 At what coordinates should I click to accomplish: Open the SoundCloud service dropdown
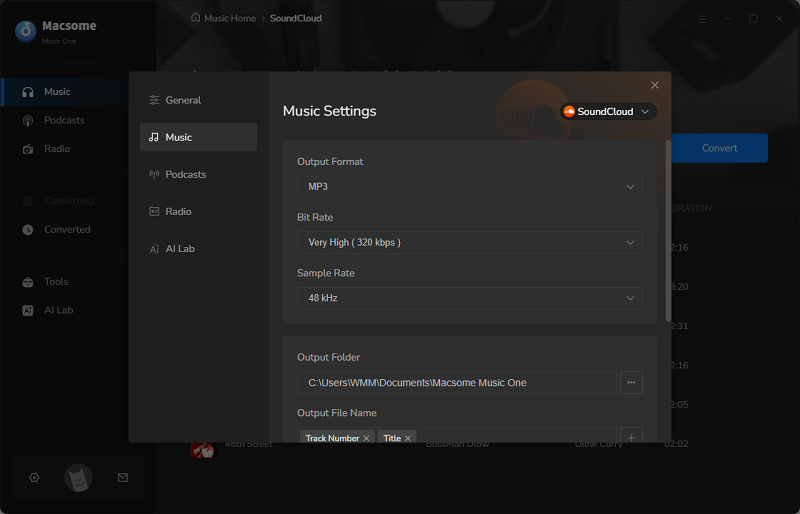click(608, 111)
